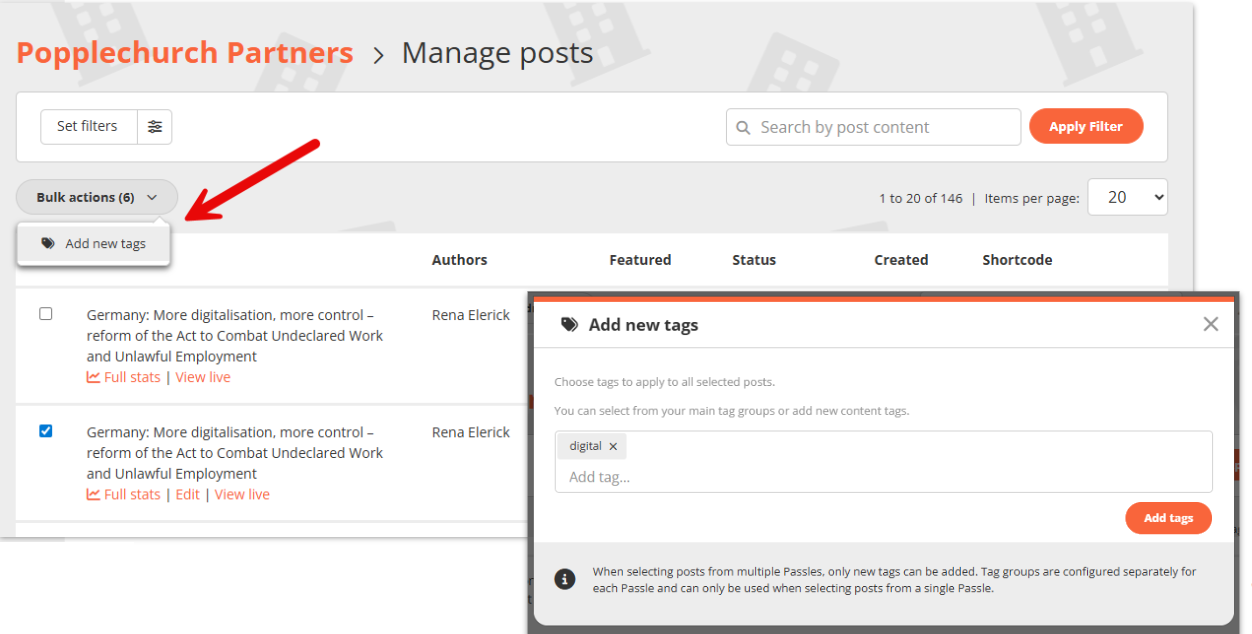The height and width of the screenshot is (634, 1252).
Task: Open the Items per page dropdown
Action: (1127, 198)
